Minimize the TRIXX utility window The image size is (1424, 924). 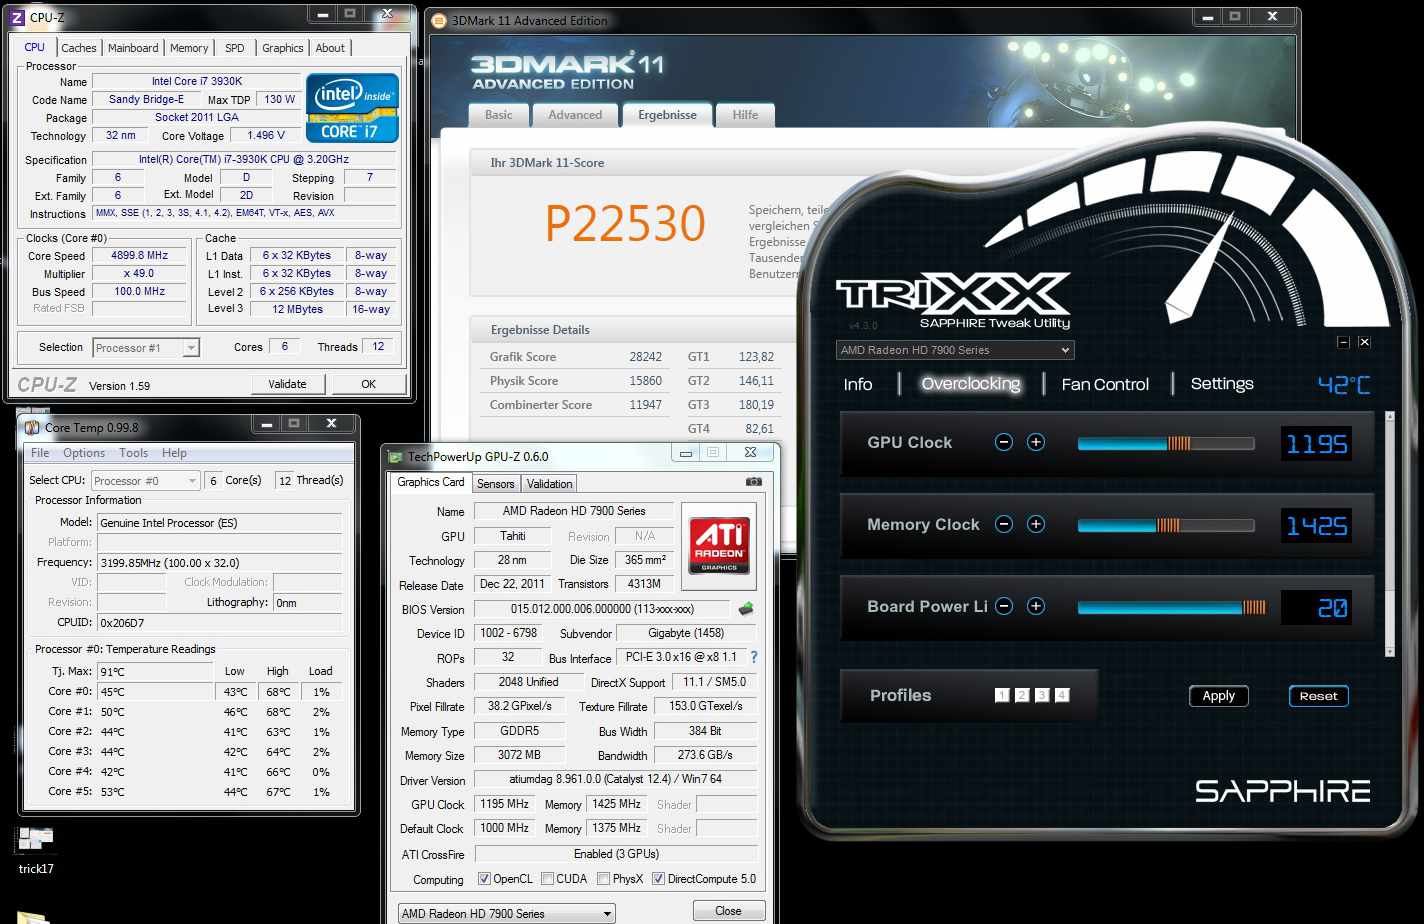coord(1343,342)
